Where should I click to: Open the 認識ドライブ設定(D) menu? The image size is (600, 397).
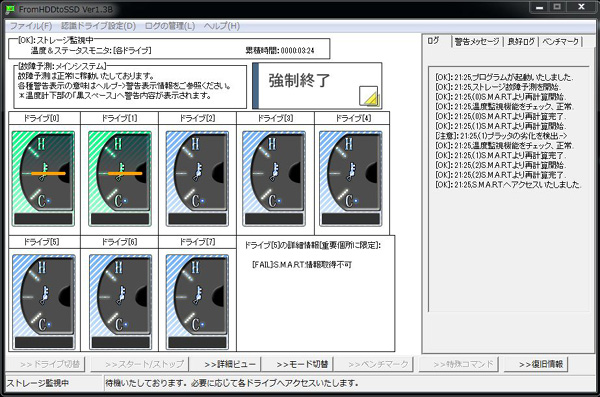coord(98,26)
